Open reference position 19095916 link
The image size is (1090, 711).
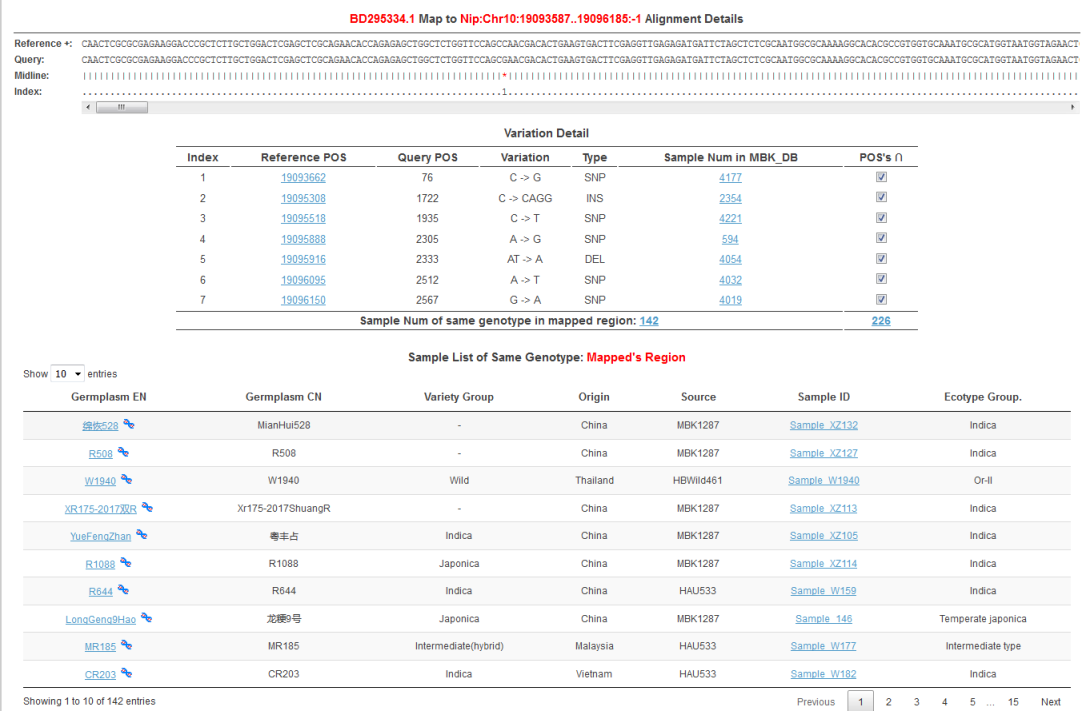303,260
